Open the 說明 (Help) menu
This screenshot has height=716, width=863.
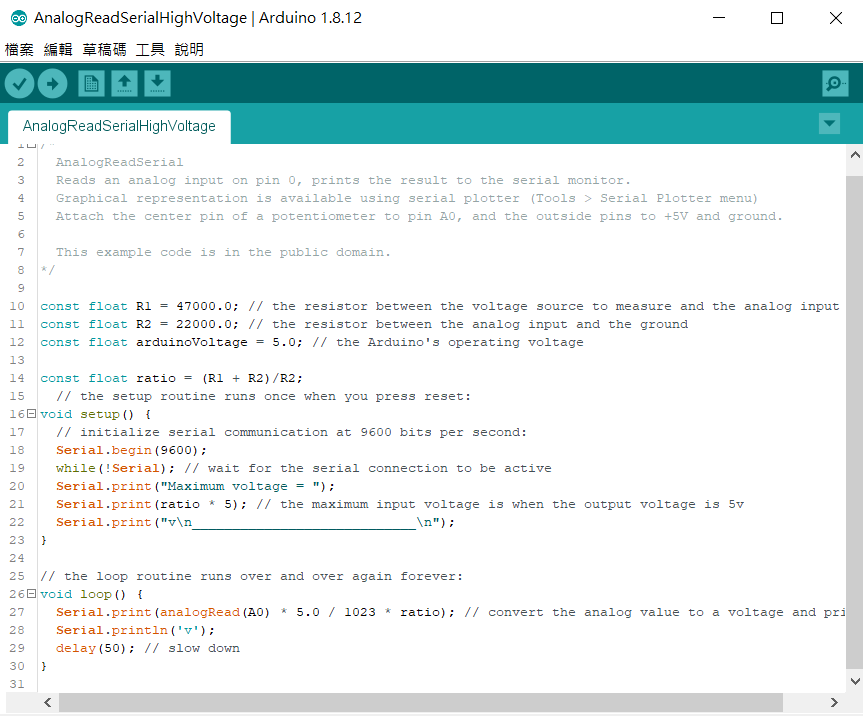189,49
